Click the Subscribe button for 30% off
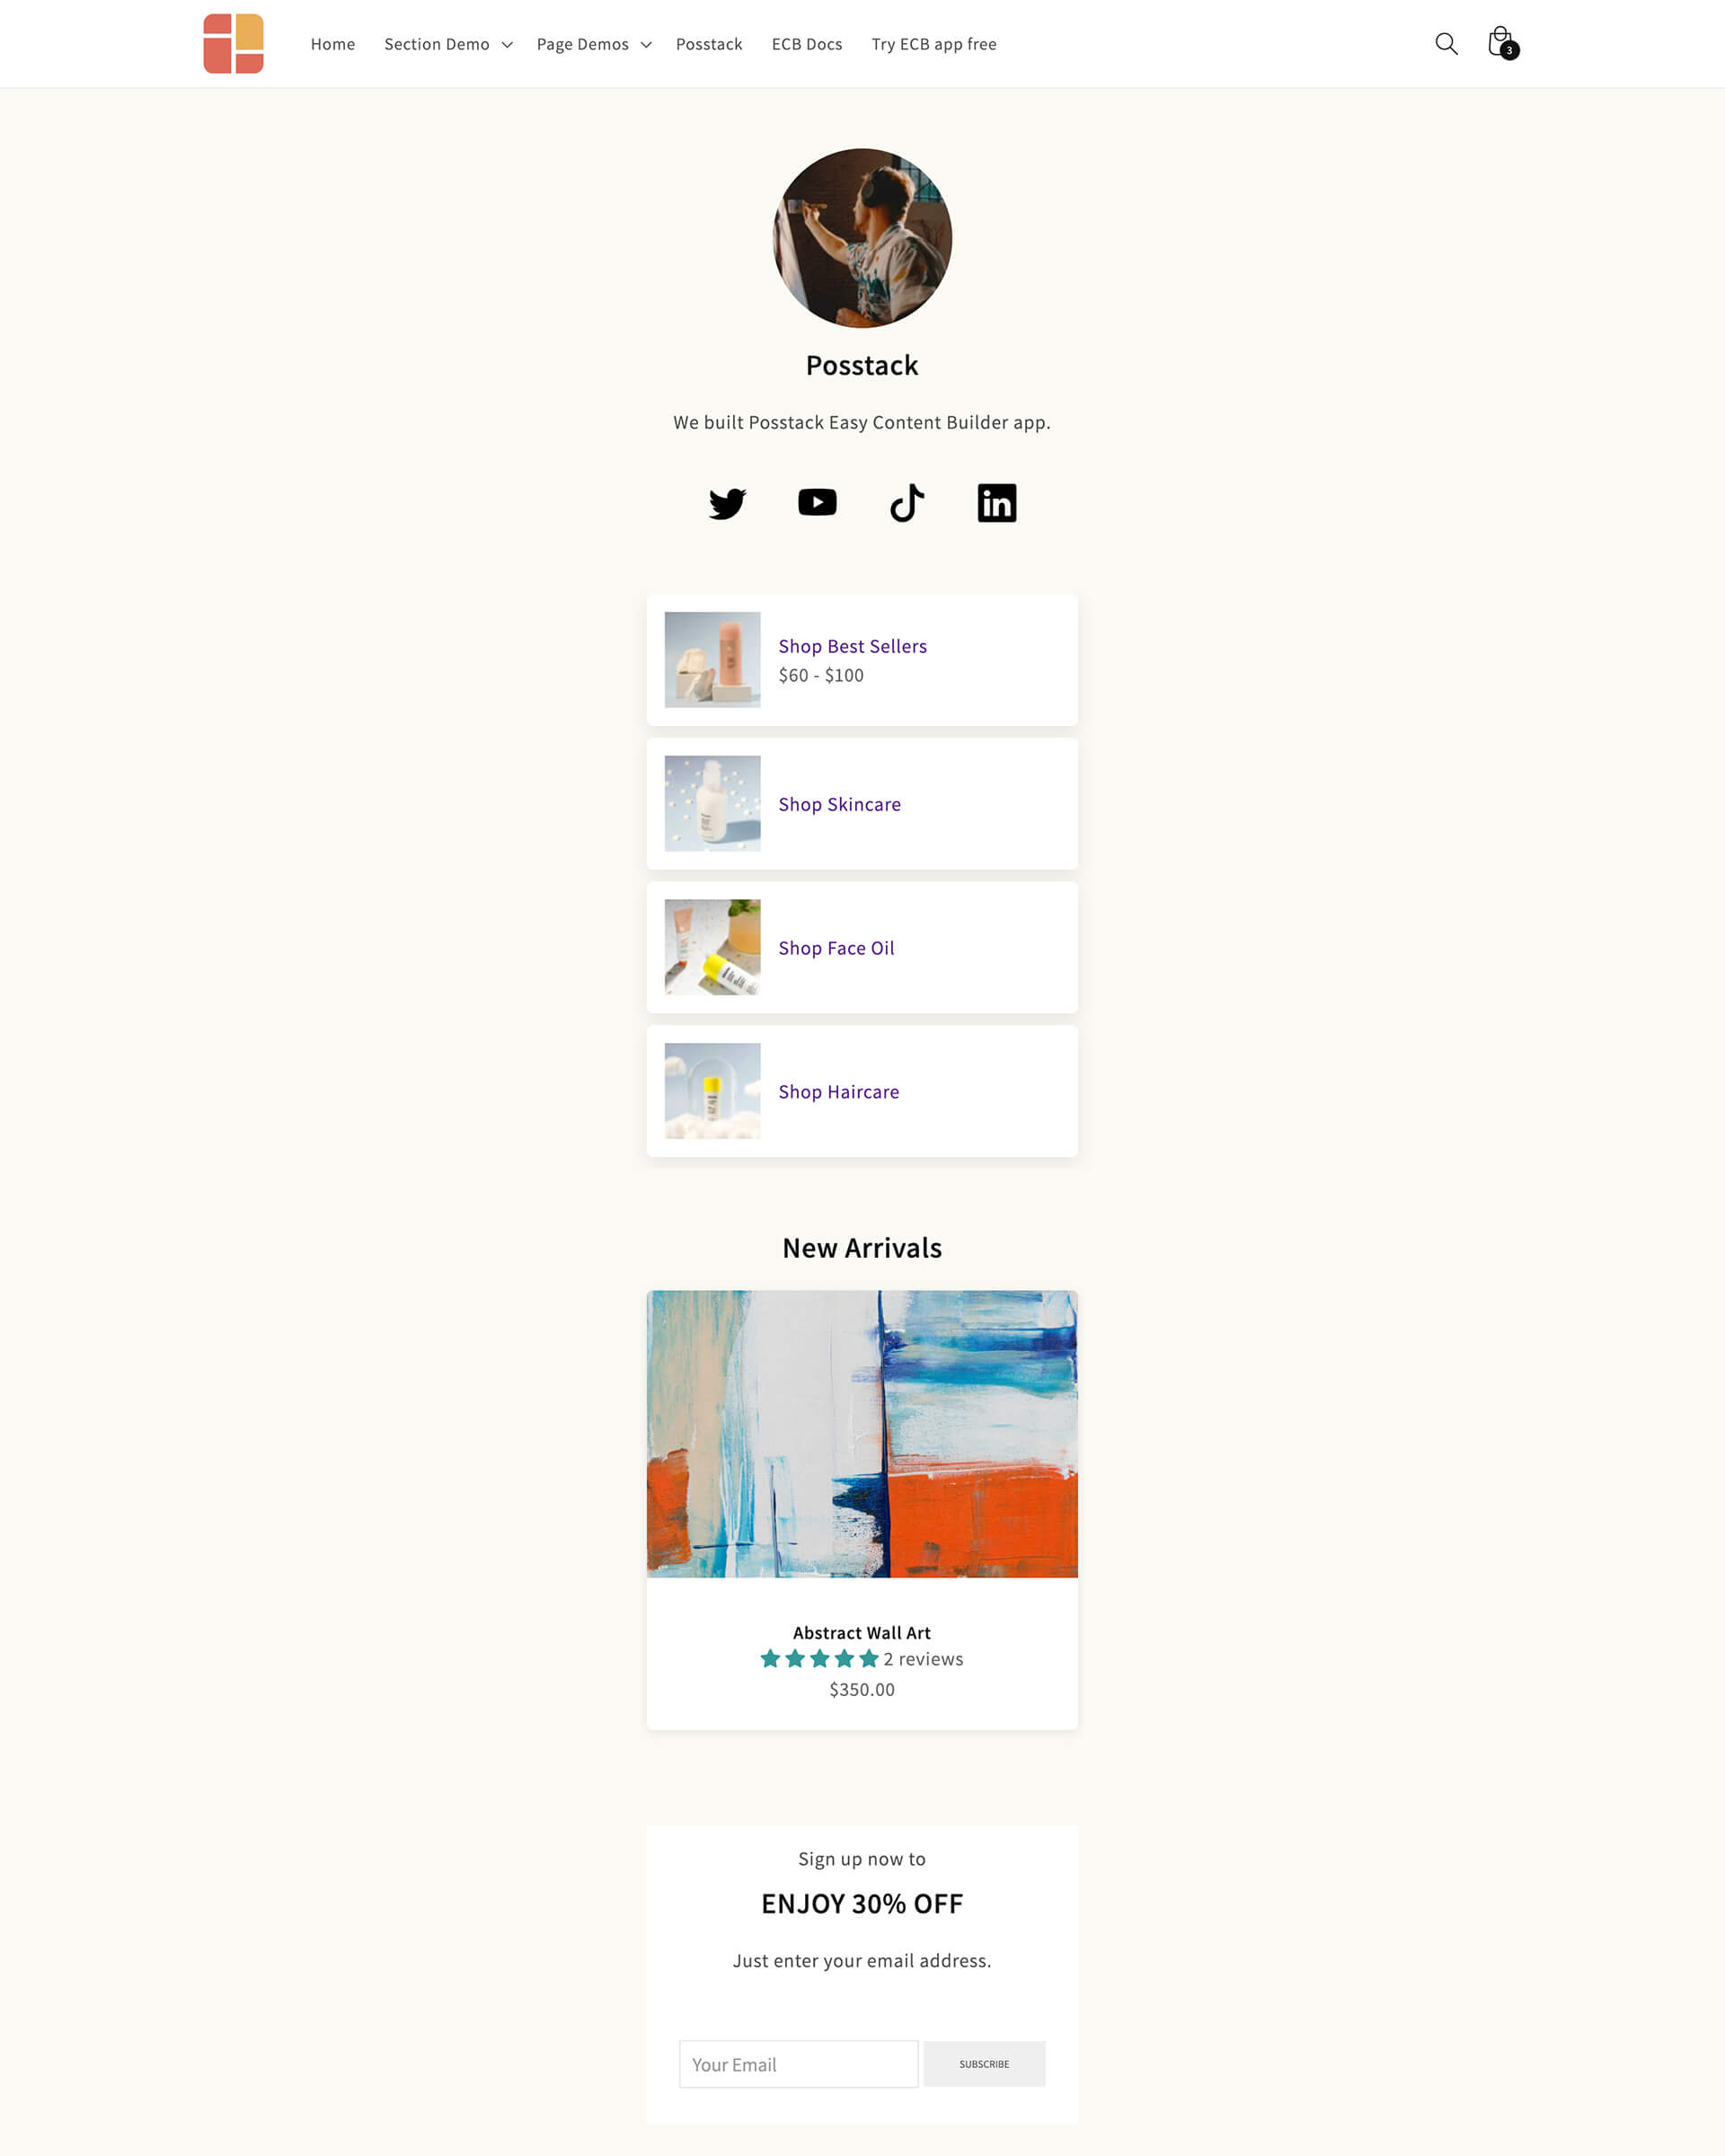The image size is (1725, 2156). 982,2064
